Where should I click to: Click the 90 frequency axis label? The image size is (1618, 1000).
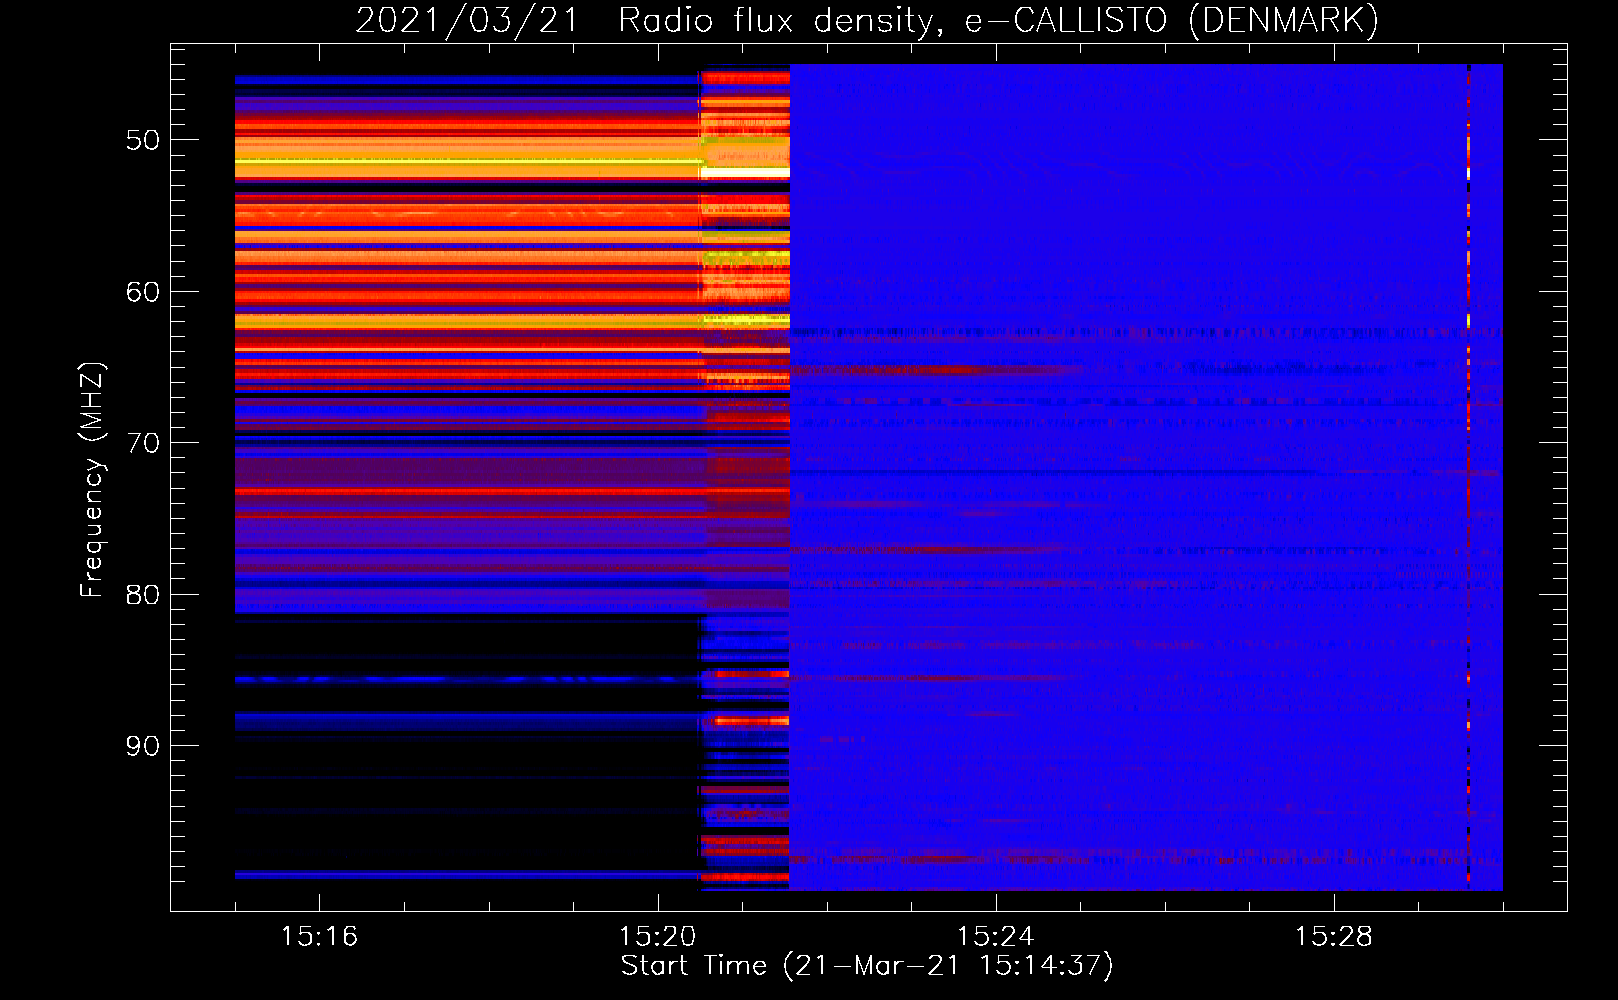(x=143, y=746)
